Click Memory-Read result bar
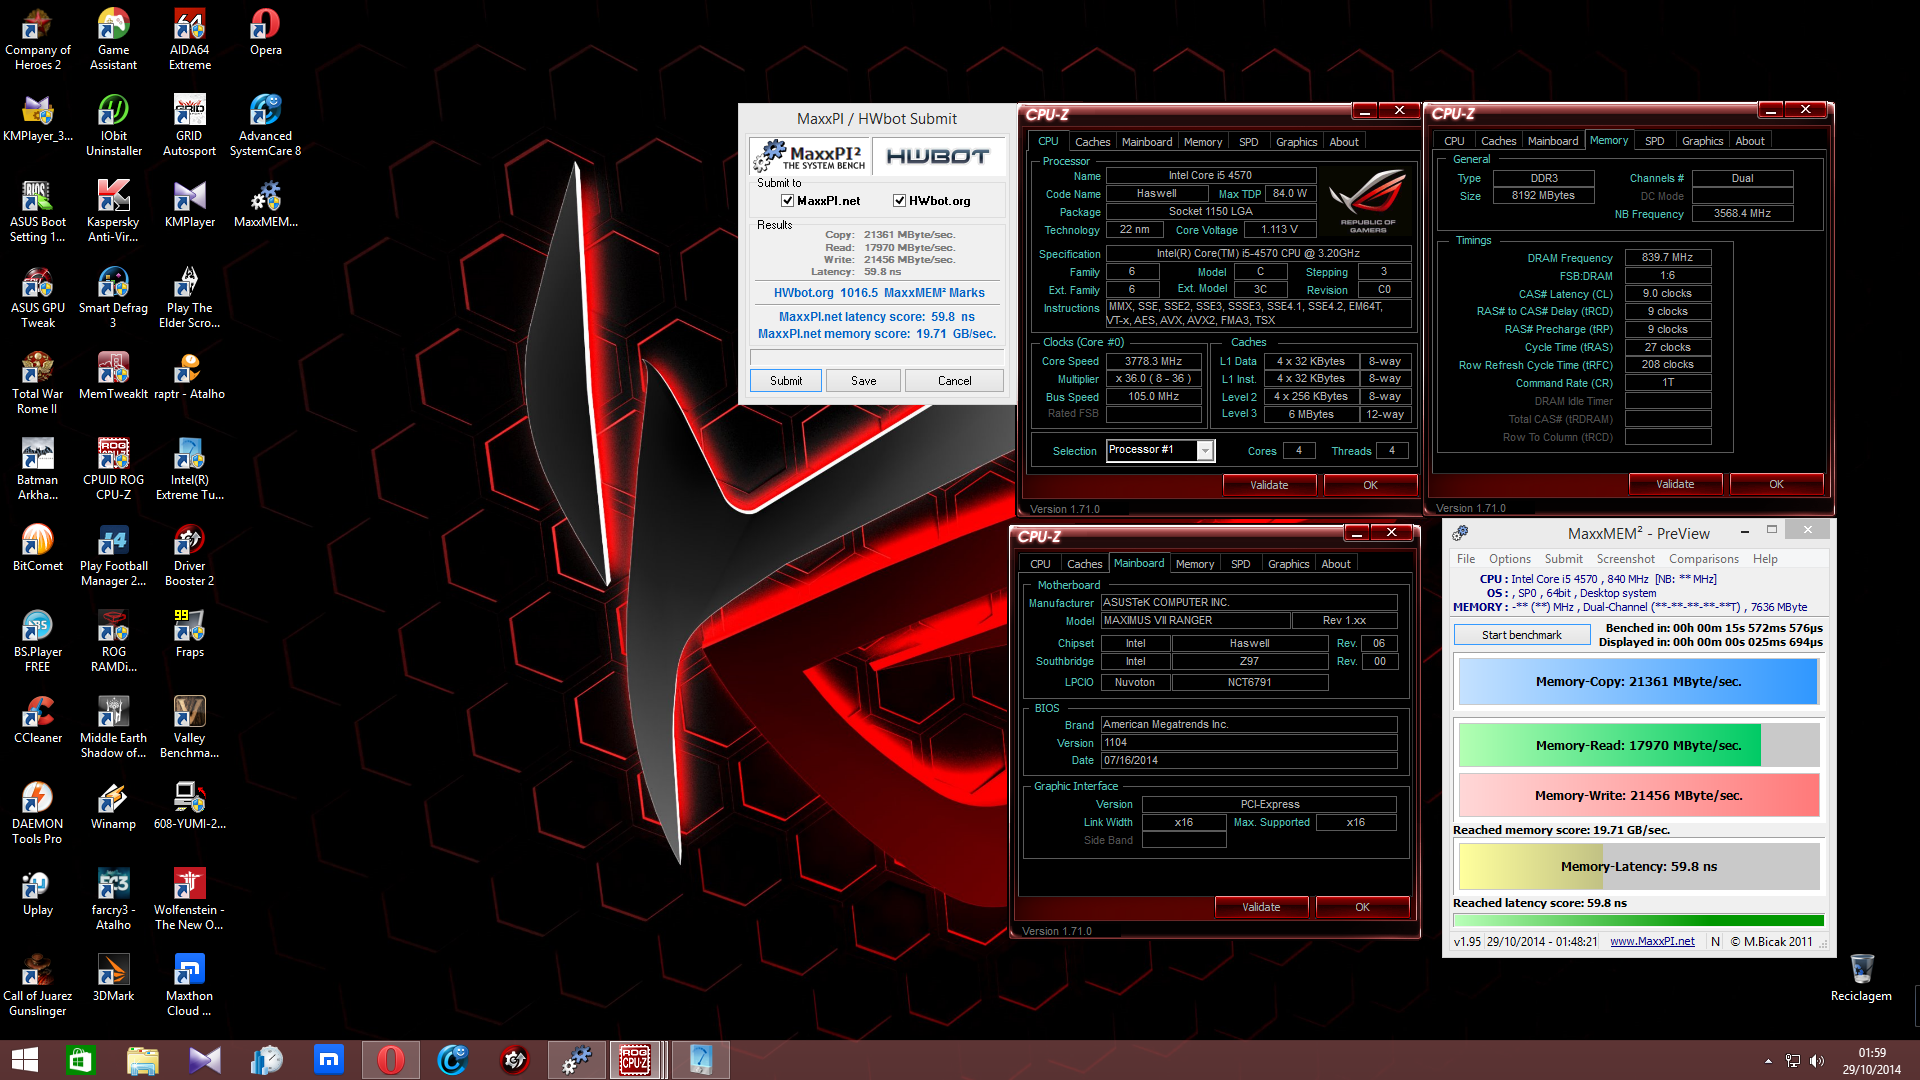This screenshot has height=1080, width=1920. click(1638, 746)
